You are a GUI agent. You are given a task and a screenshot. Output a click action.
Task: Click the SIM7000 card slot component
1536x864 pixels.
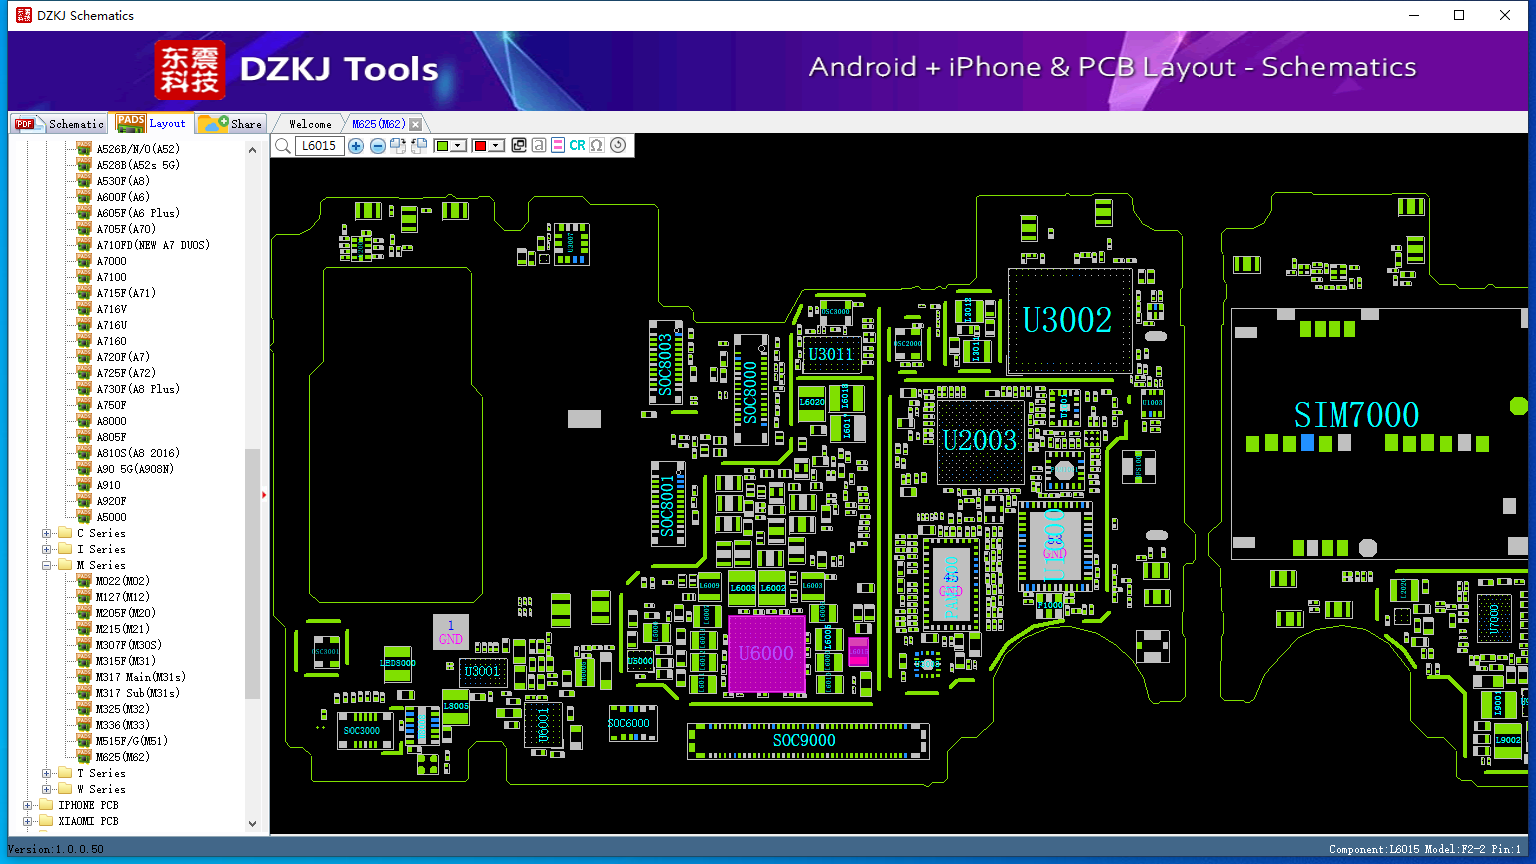tap(1378, 432)
